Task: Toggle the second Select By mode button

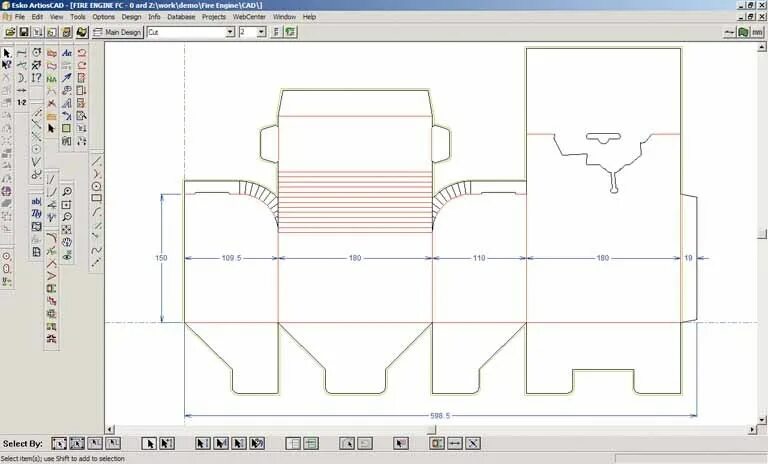Action: [x=77, y=443]
